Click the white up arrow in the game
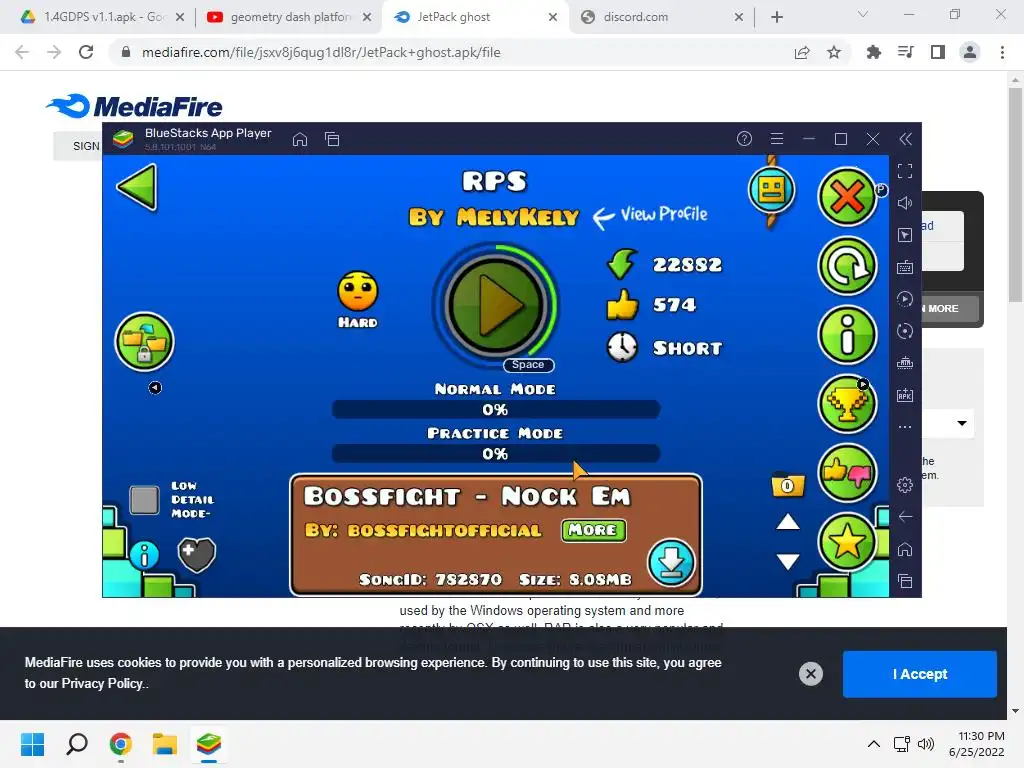The image size is (1024, 768). (788, 522)
